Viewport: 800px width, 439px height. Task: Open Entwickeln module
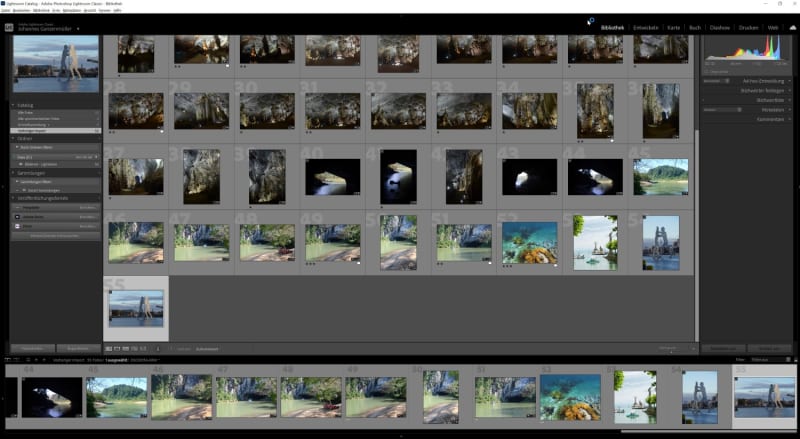645,28
